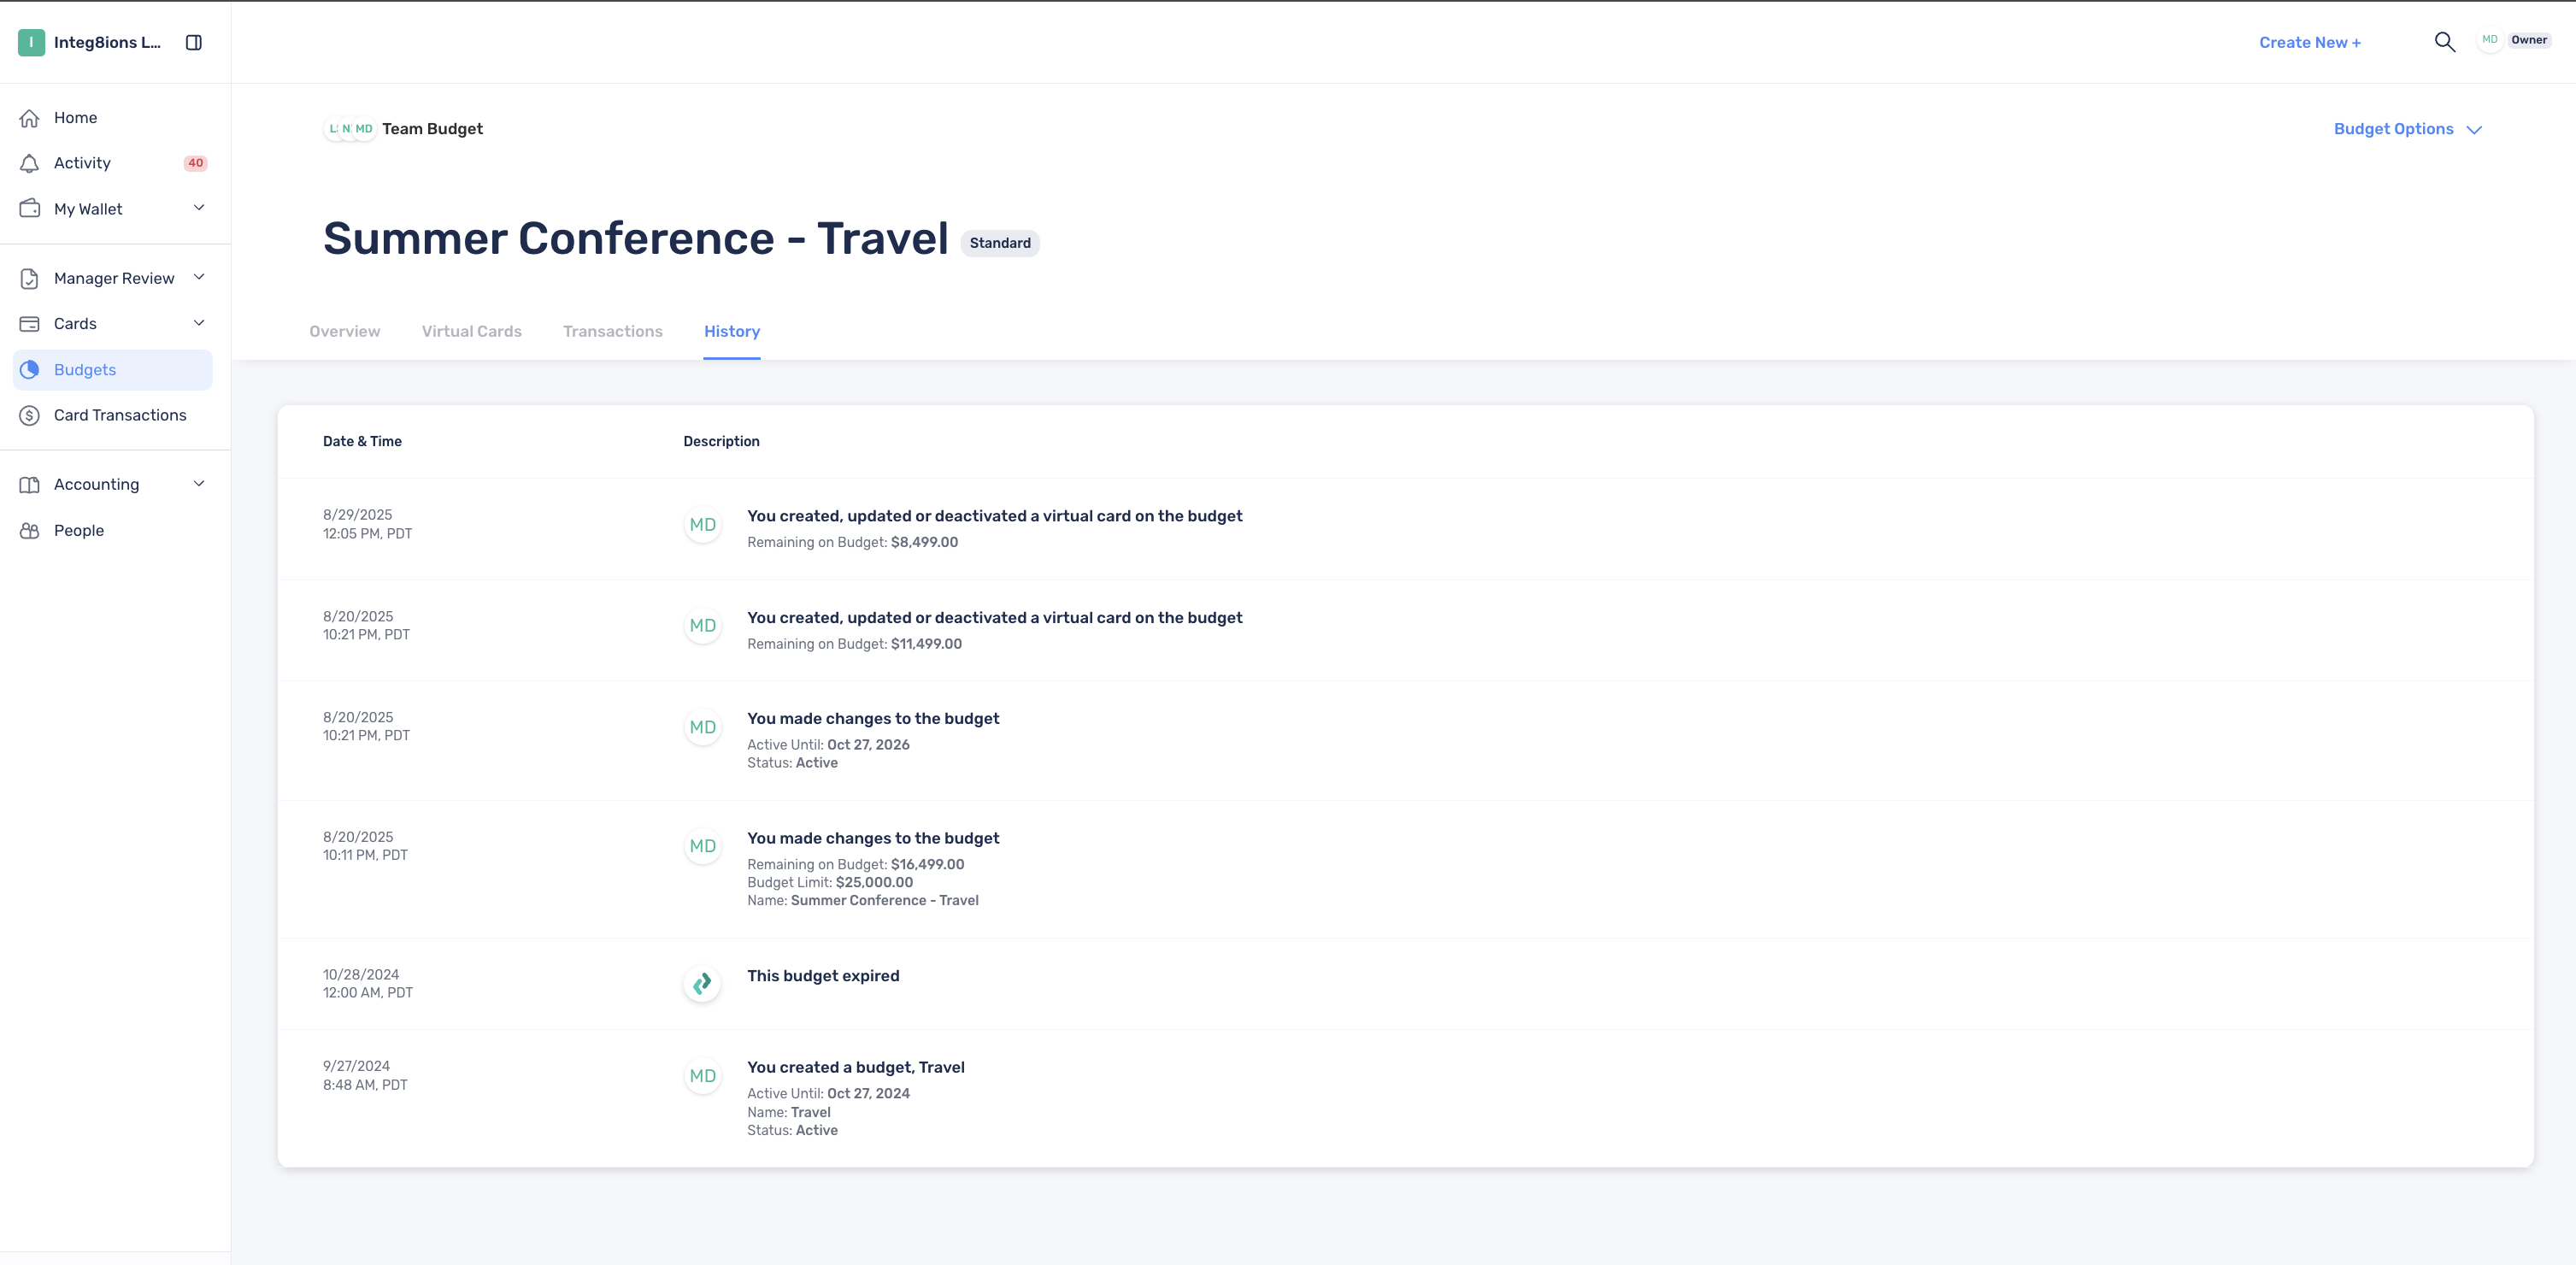Click the Activity bell icon

click(30, 163)
